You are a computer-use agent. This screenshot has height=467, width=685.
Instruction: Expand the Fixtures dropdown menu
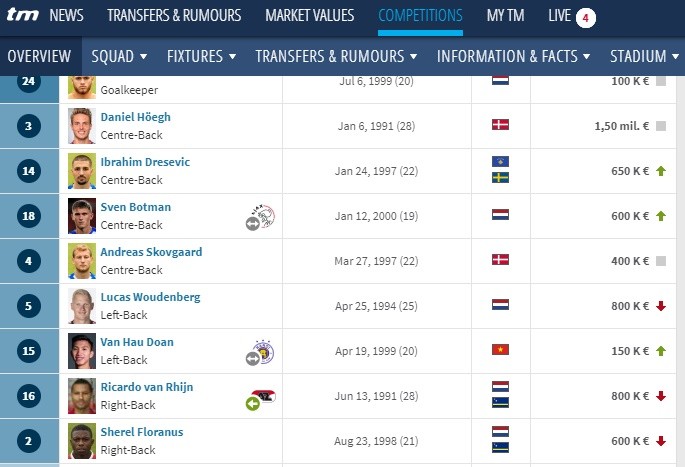click(201, 56)
